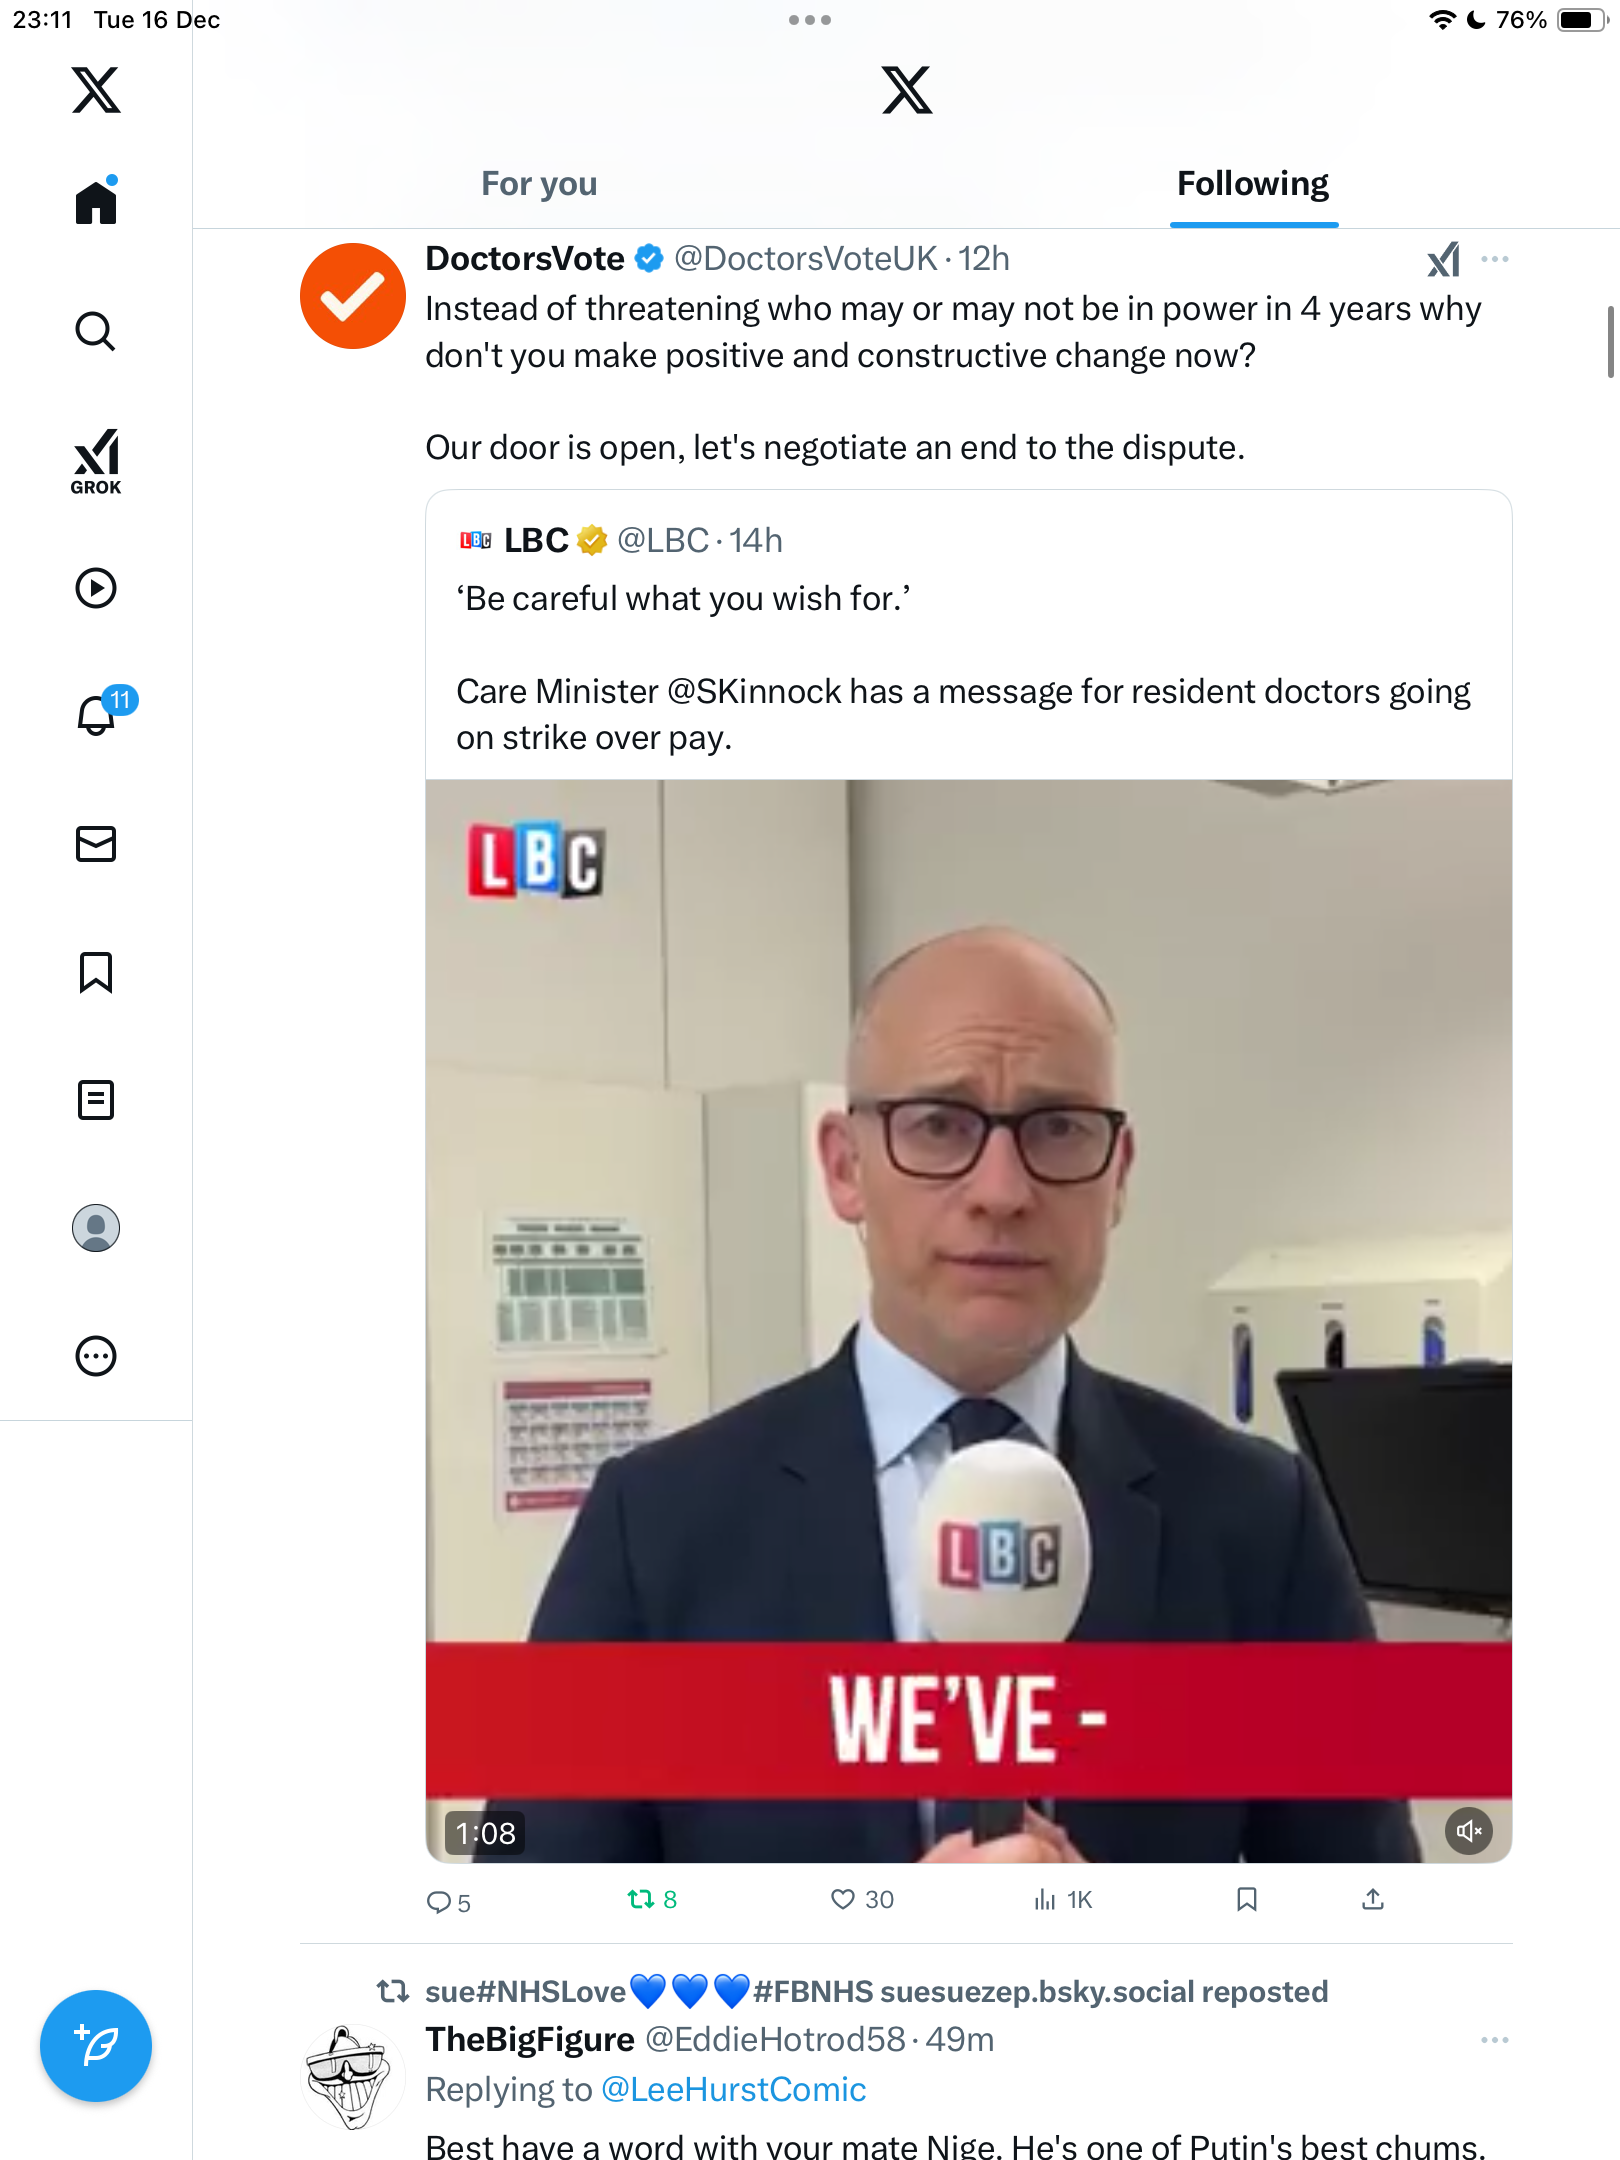Open the search icon in sidebar
The image size is (1620, 2160).
click(x=96, y=331)
